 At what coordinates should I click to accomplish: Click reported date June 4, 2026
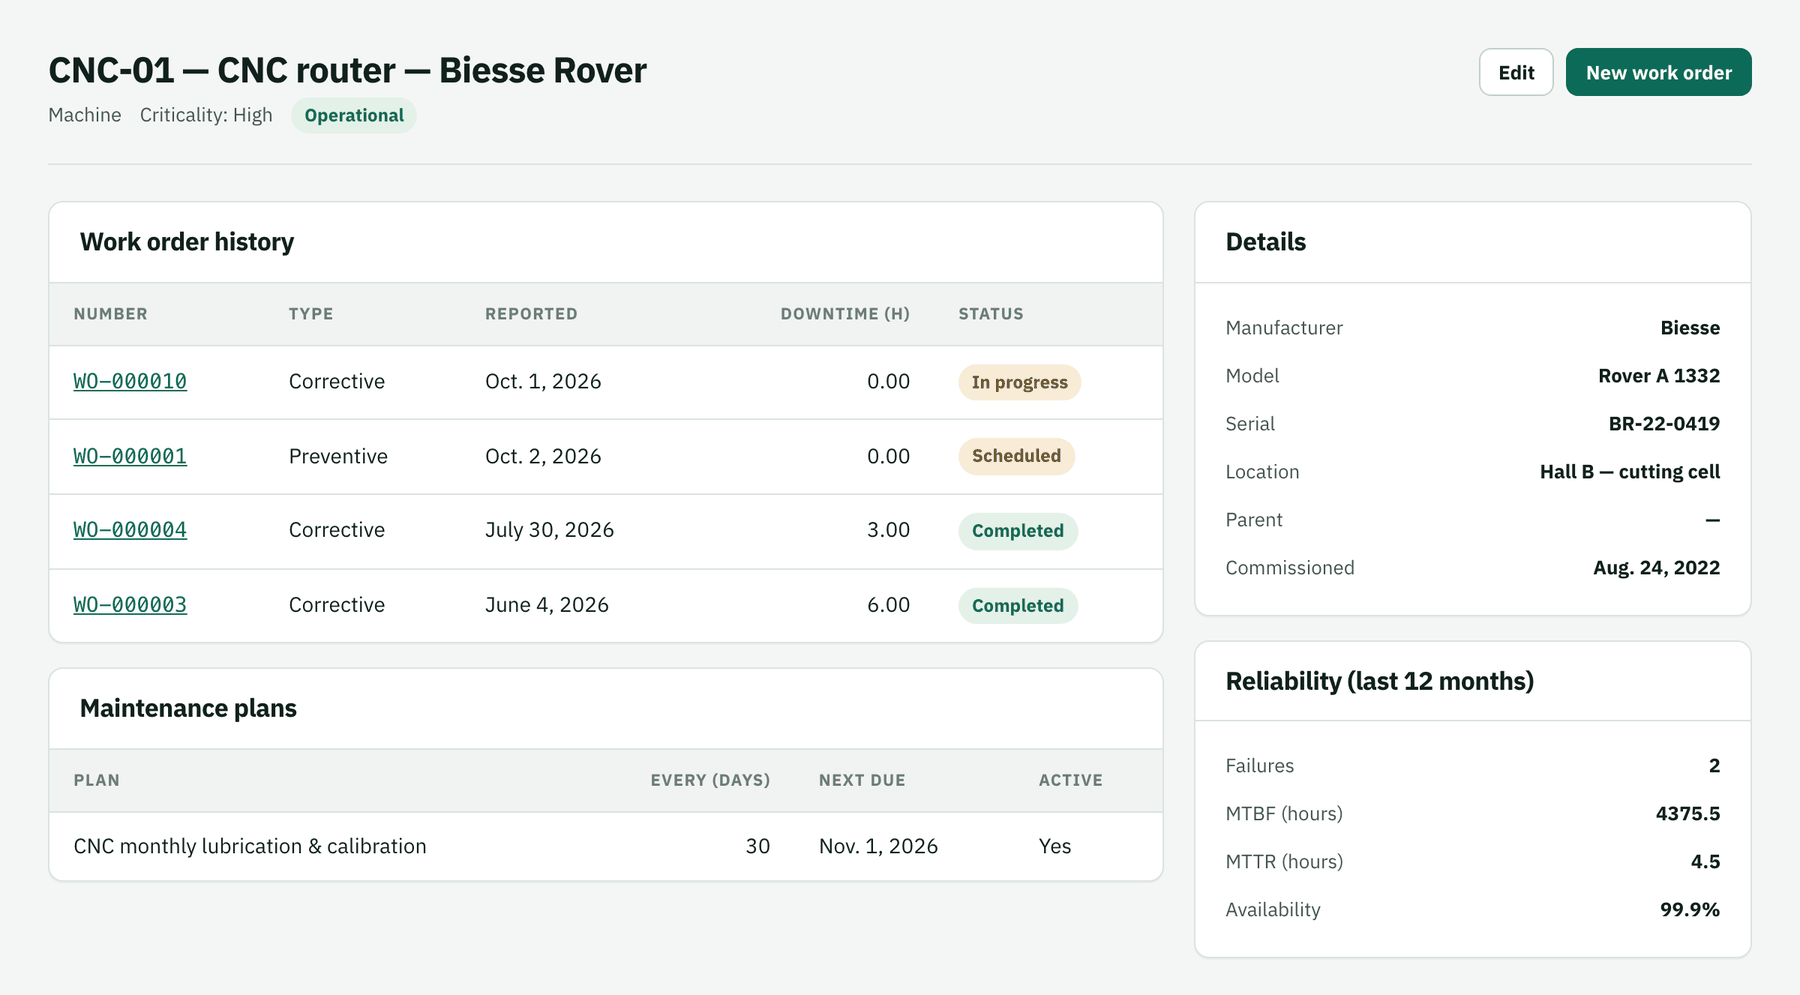coord(547,605)
